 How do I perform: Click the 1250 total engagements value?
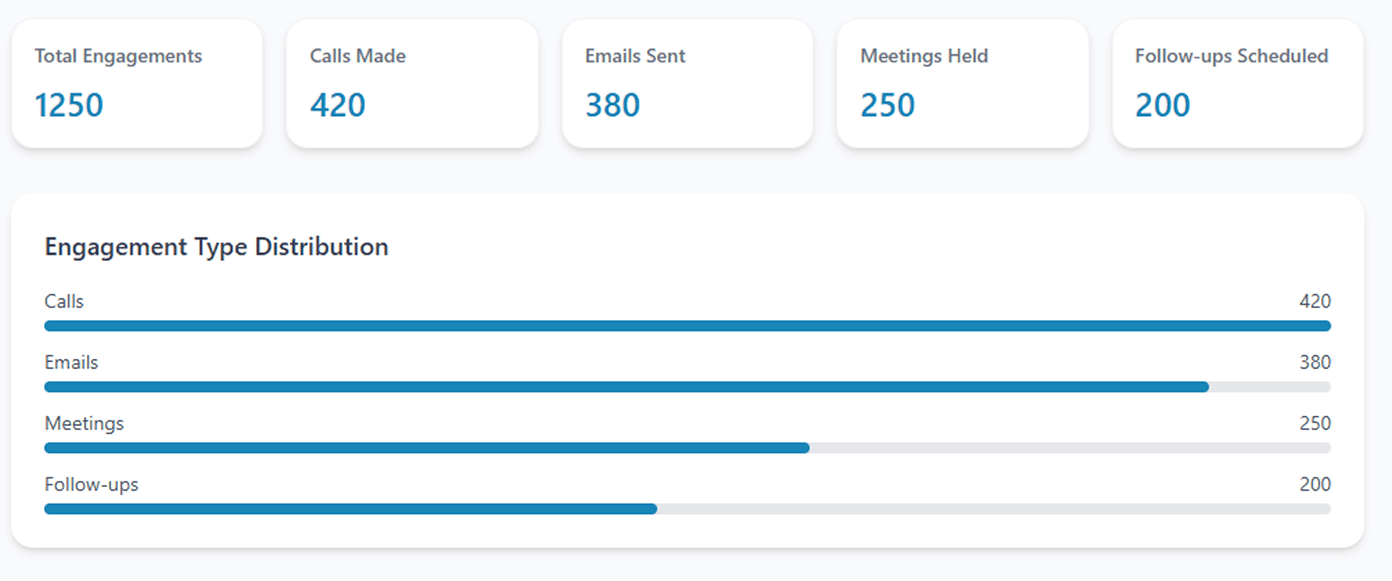tap(69, 105)
